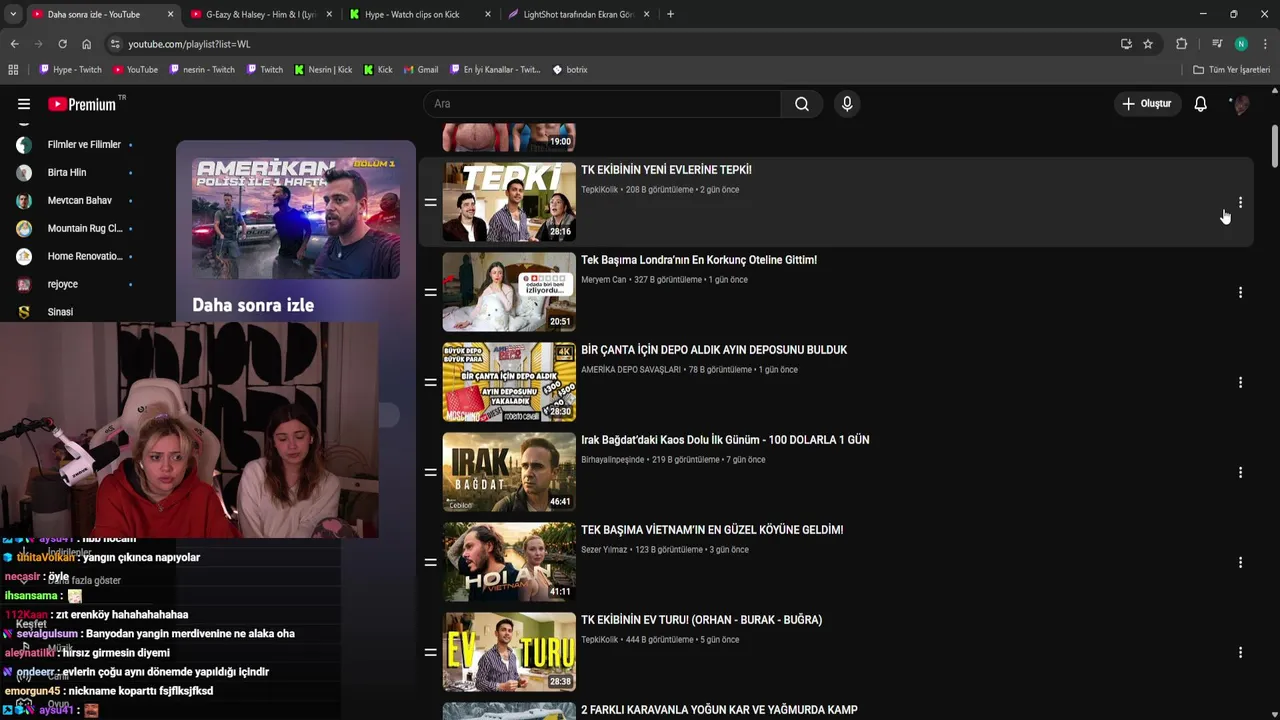Grab reorder handle of Meryem Can video row

430,292
